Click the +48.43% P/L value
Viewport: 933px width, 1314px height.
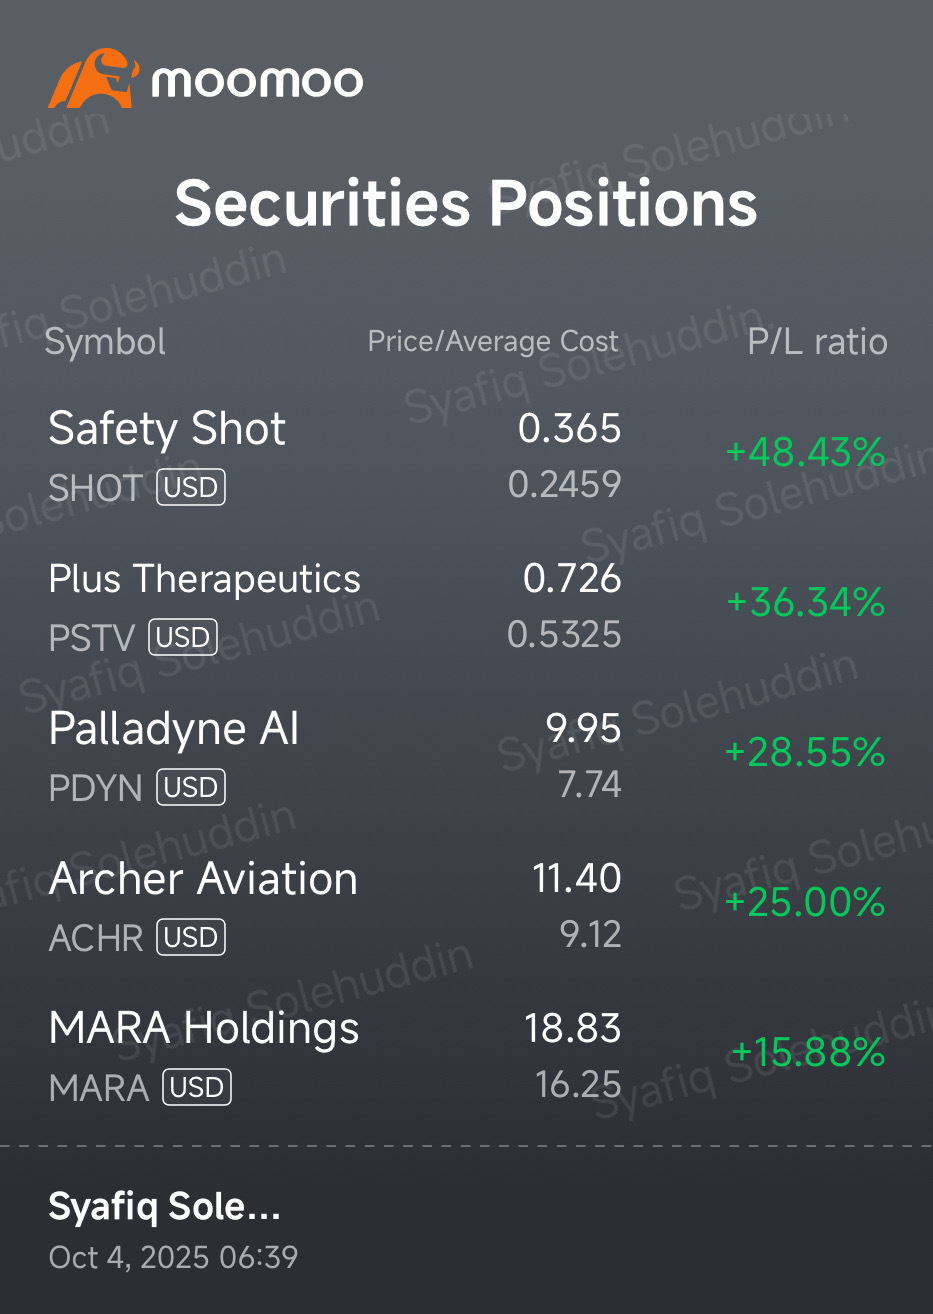[805, 452]
